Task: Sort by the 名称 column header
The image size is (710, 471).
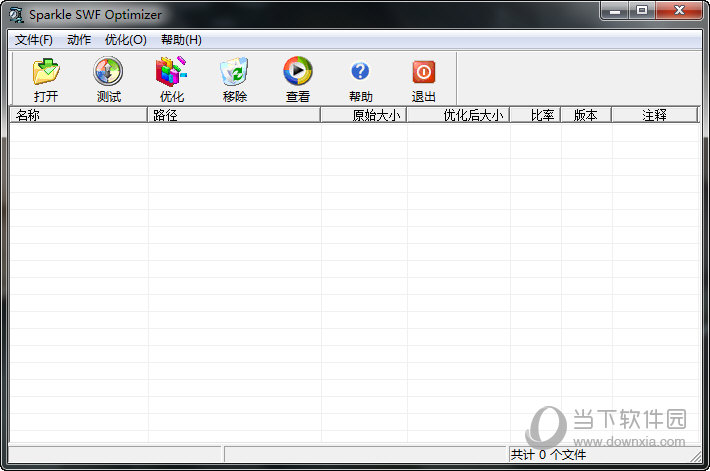Action: tap(78, 115)
